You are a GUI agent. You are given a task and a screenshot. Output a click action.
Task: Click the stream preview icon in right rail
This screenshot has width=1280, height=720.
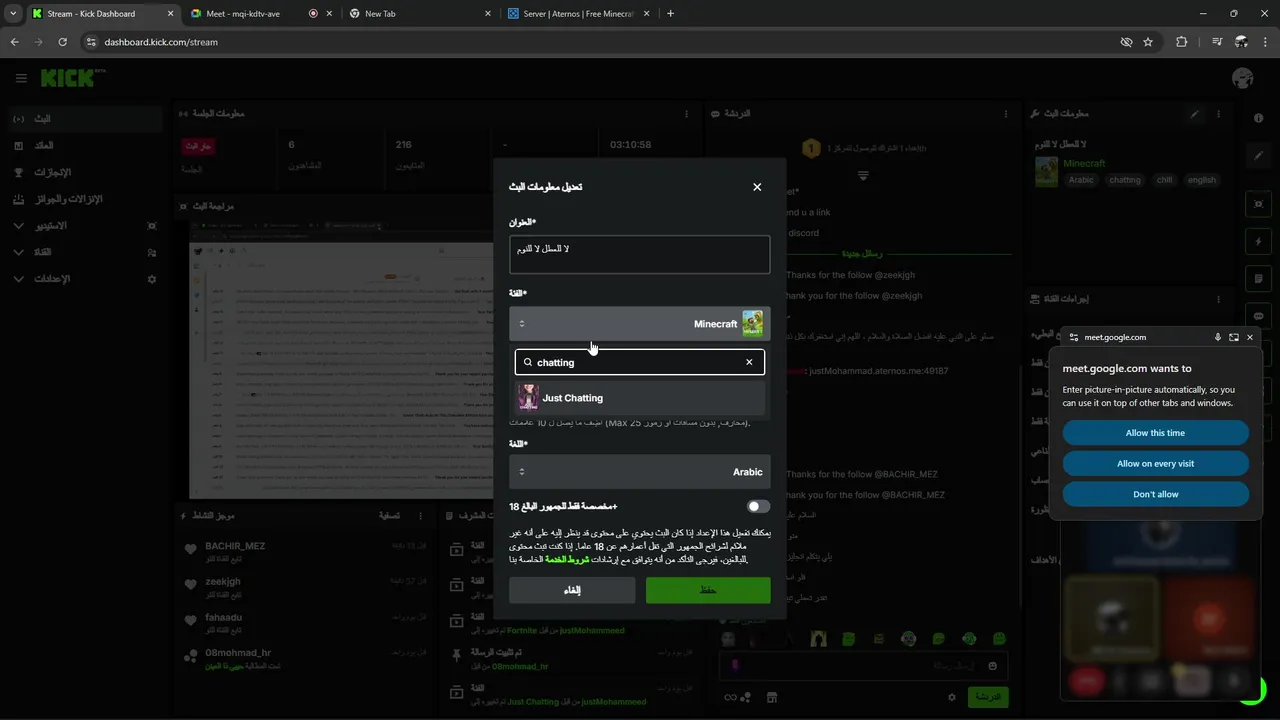point(1259,204)
